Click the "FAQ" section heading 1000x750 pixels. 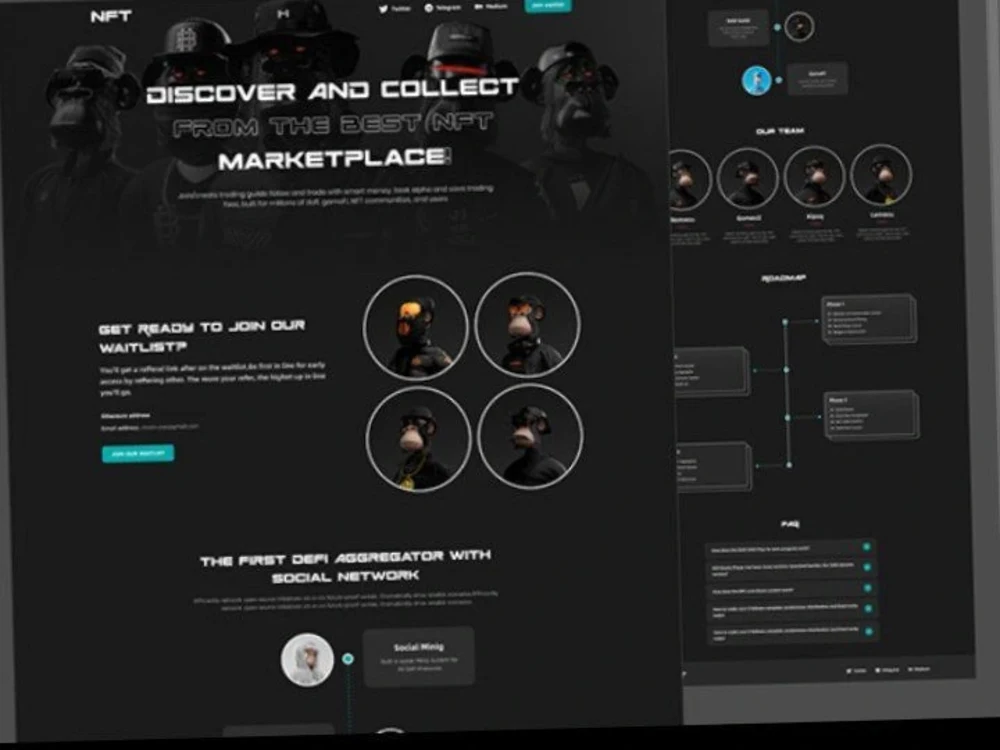[790, 524]
